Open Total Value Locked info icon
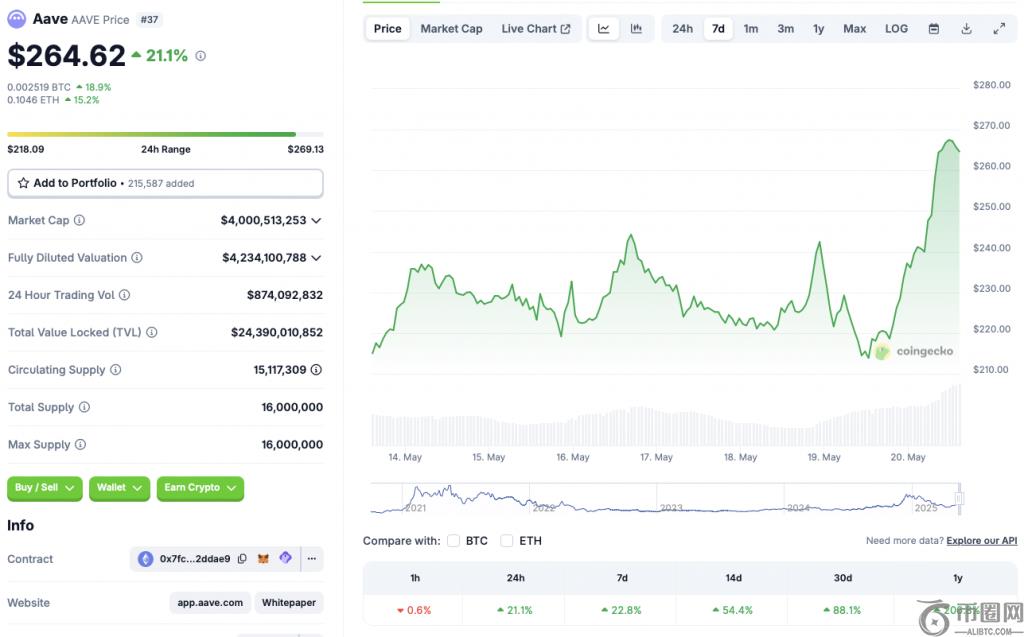 [x=152, y=332]
